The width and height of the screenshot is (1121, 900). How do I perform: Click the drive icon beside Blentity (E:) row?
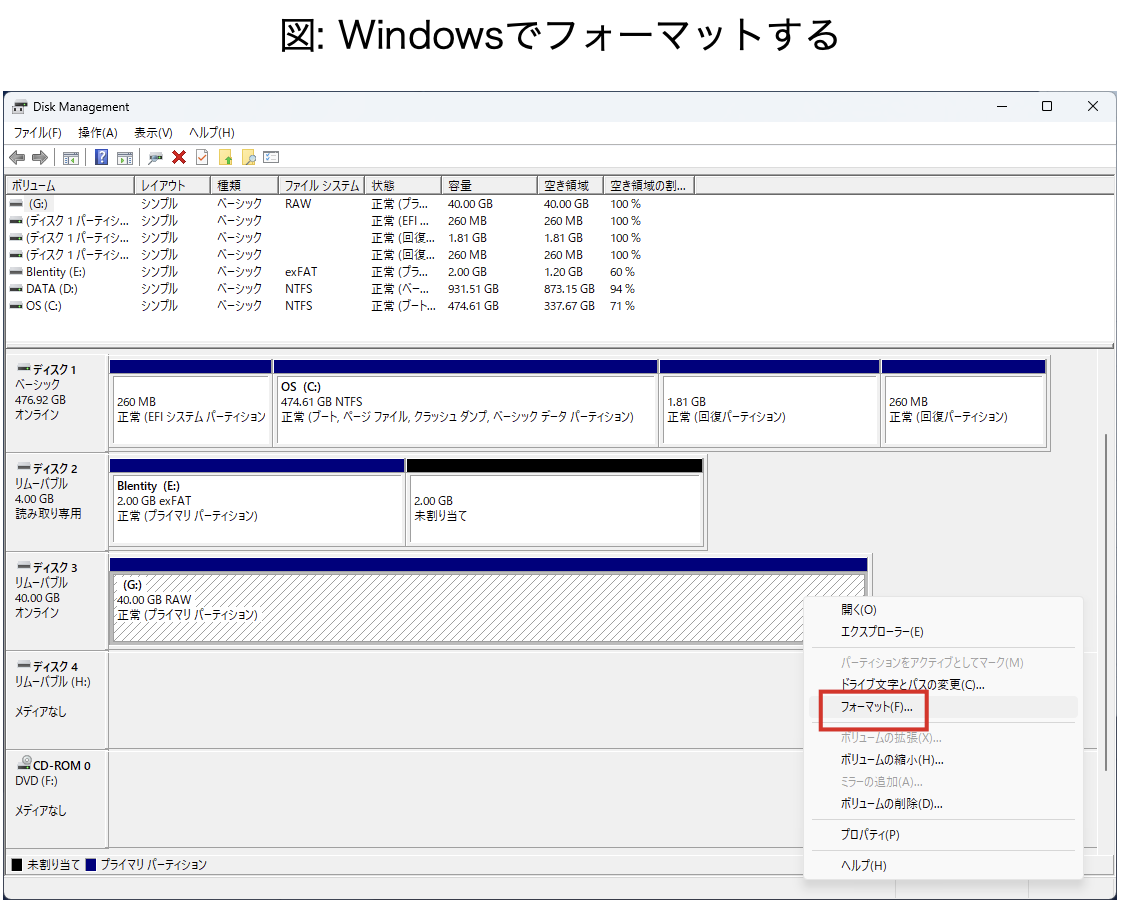point(16,272)
